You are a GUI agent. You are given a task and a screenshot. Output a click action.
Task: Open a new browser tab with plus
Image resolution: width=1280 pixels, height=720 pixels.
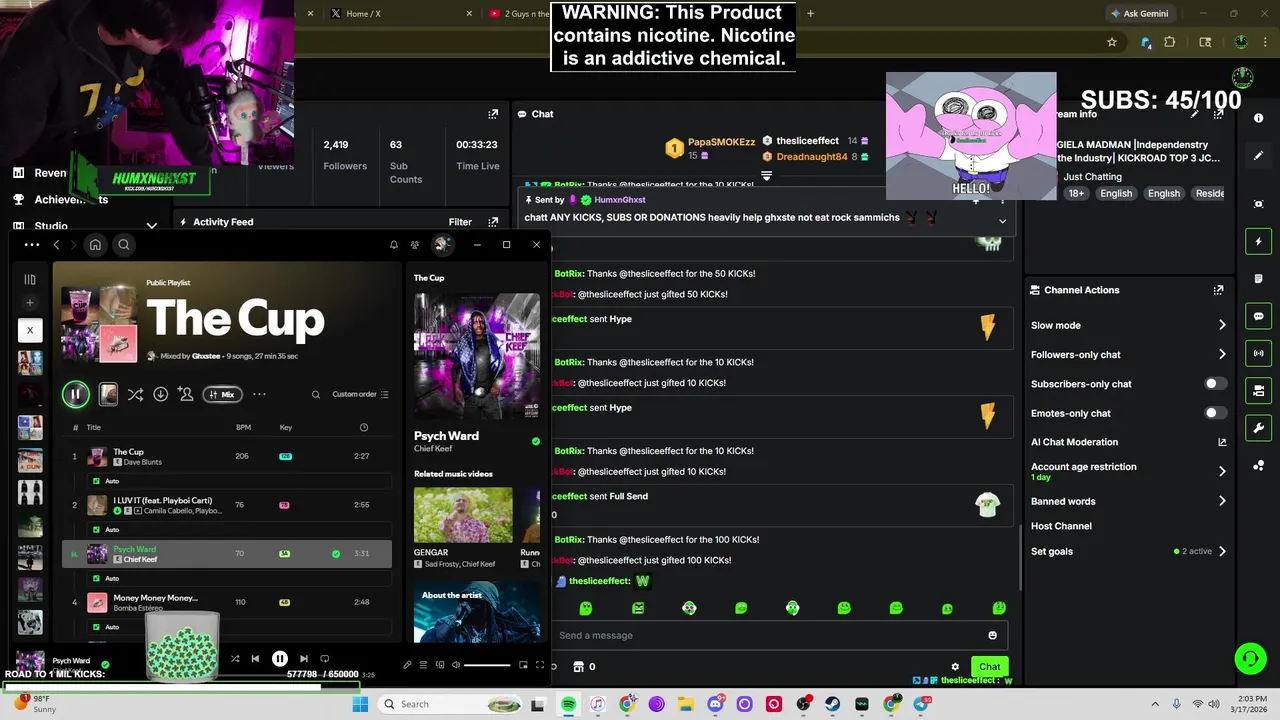coord(810,14)
